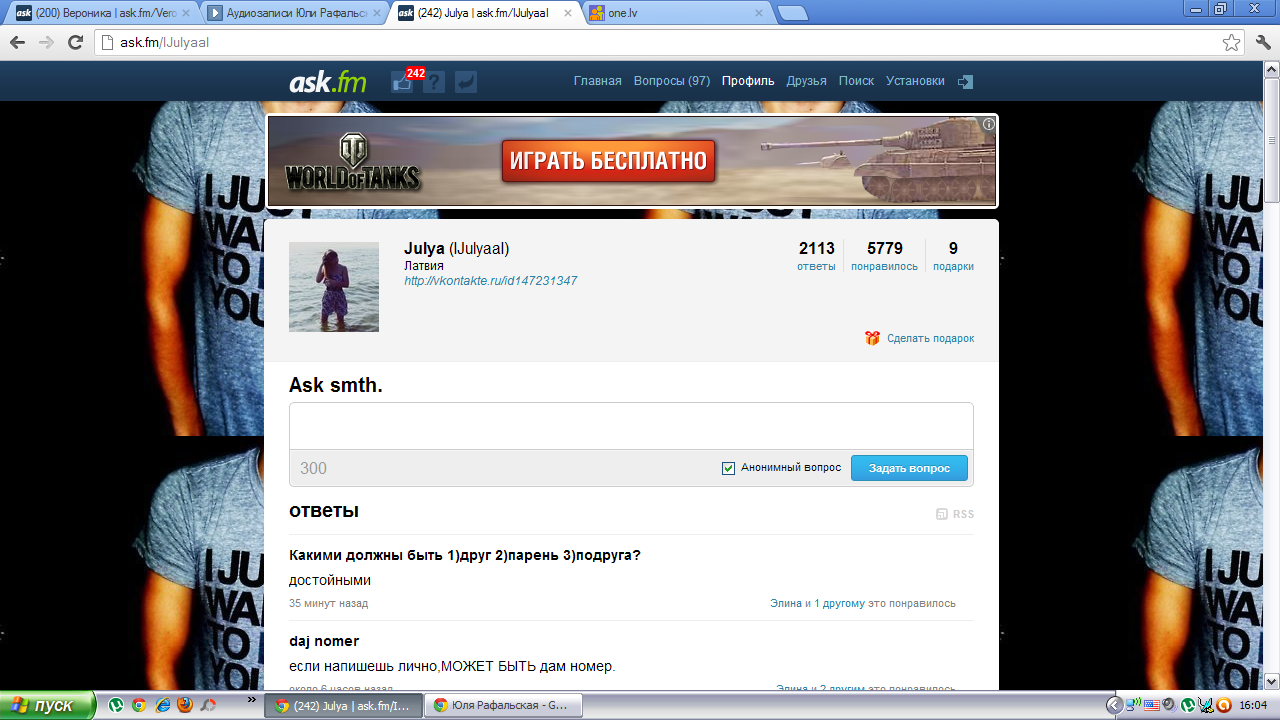Show the 1 другому likes list
This screenshot has height=720, width=1280.
(x=839, y=604)
